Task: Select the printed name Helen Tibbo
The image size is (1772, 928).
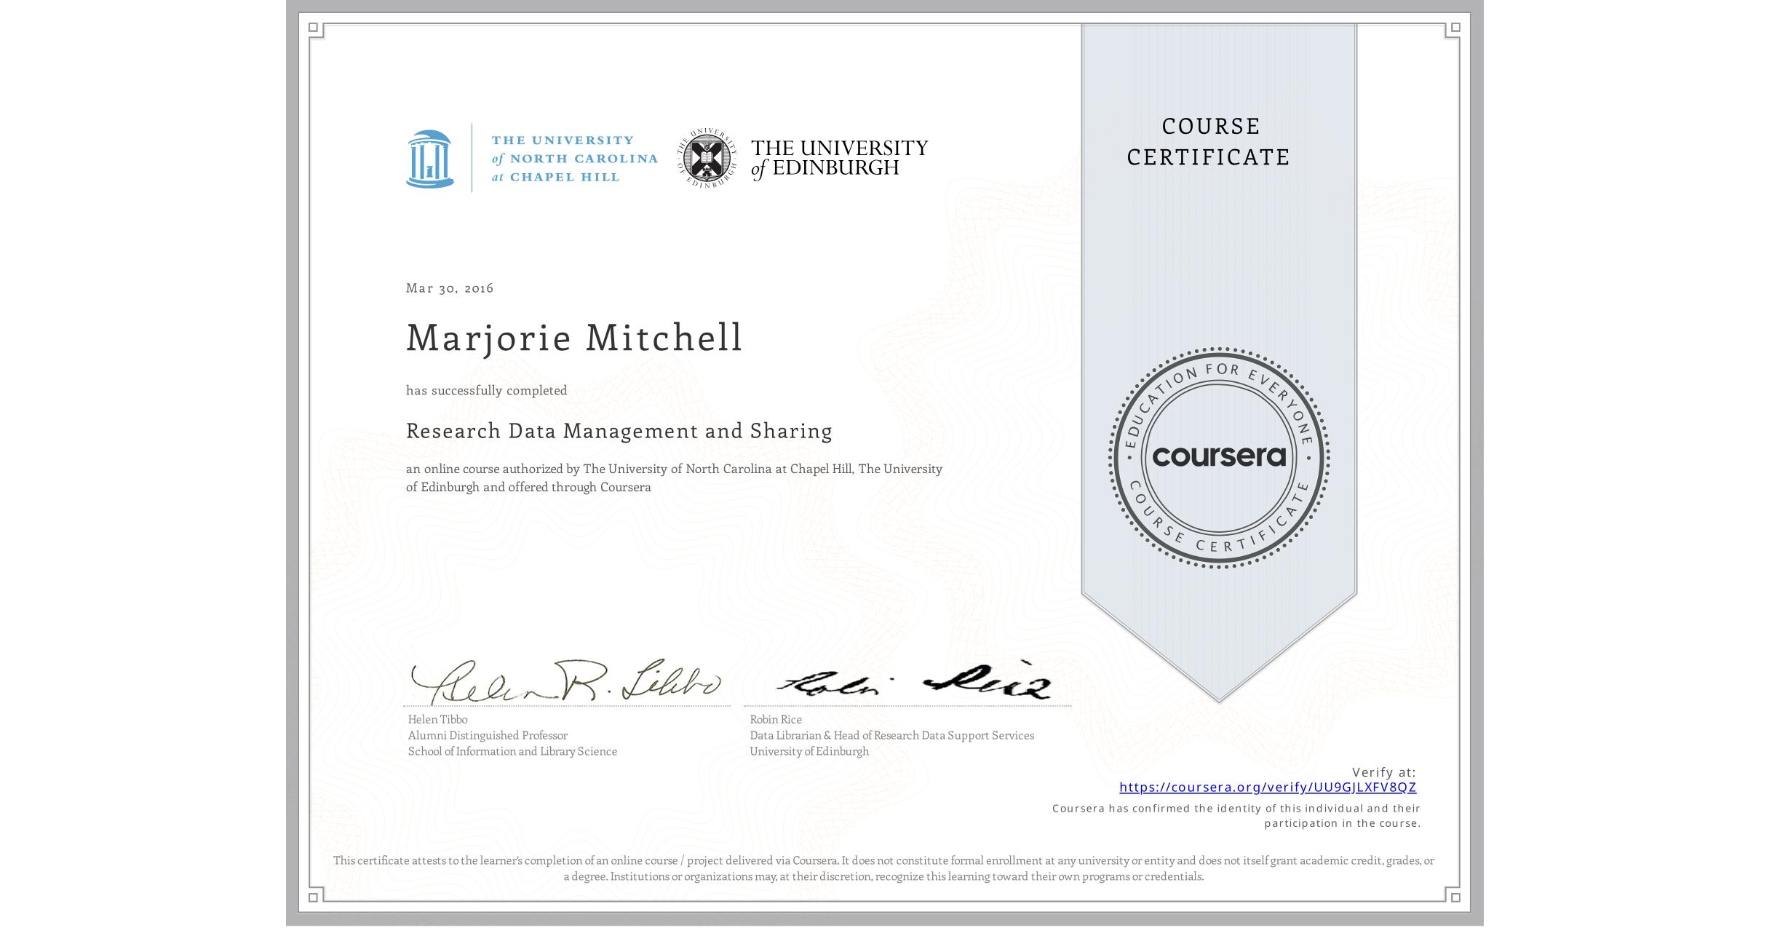Action: (x=437, y=719)
